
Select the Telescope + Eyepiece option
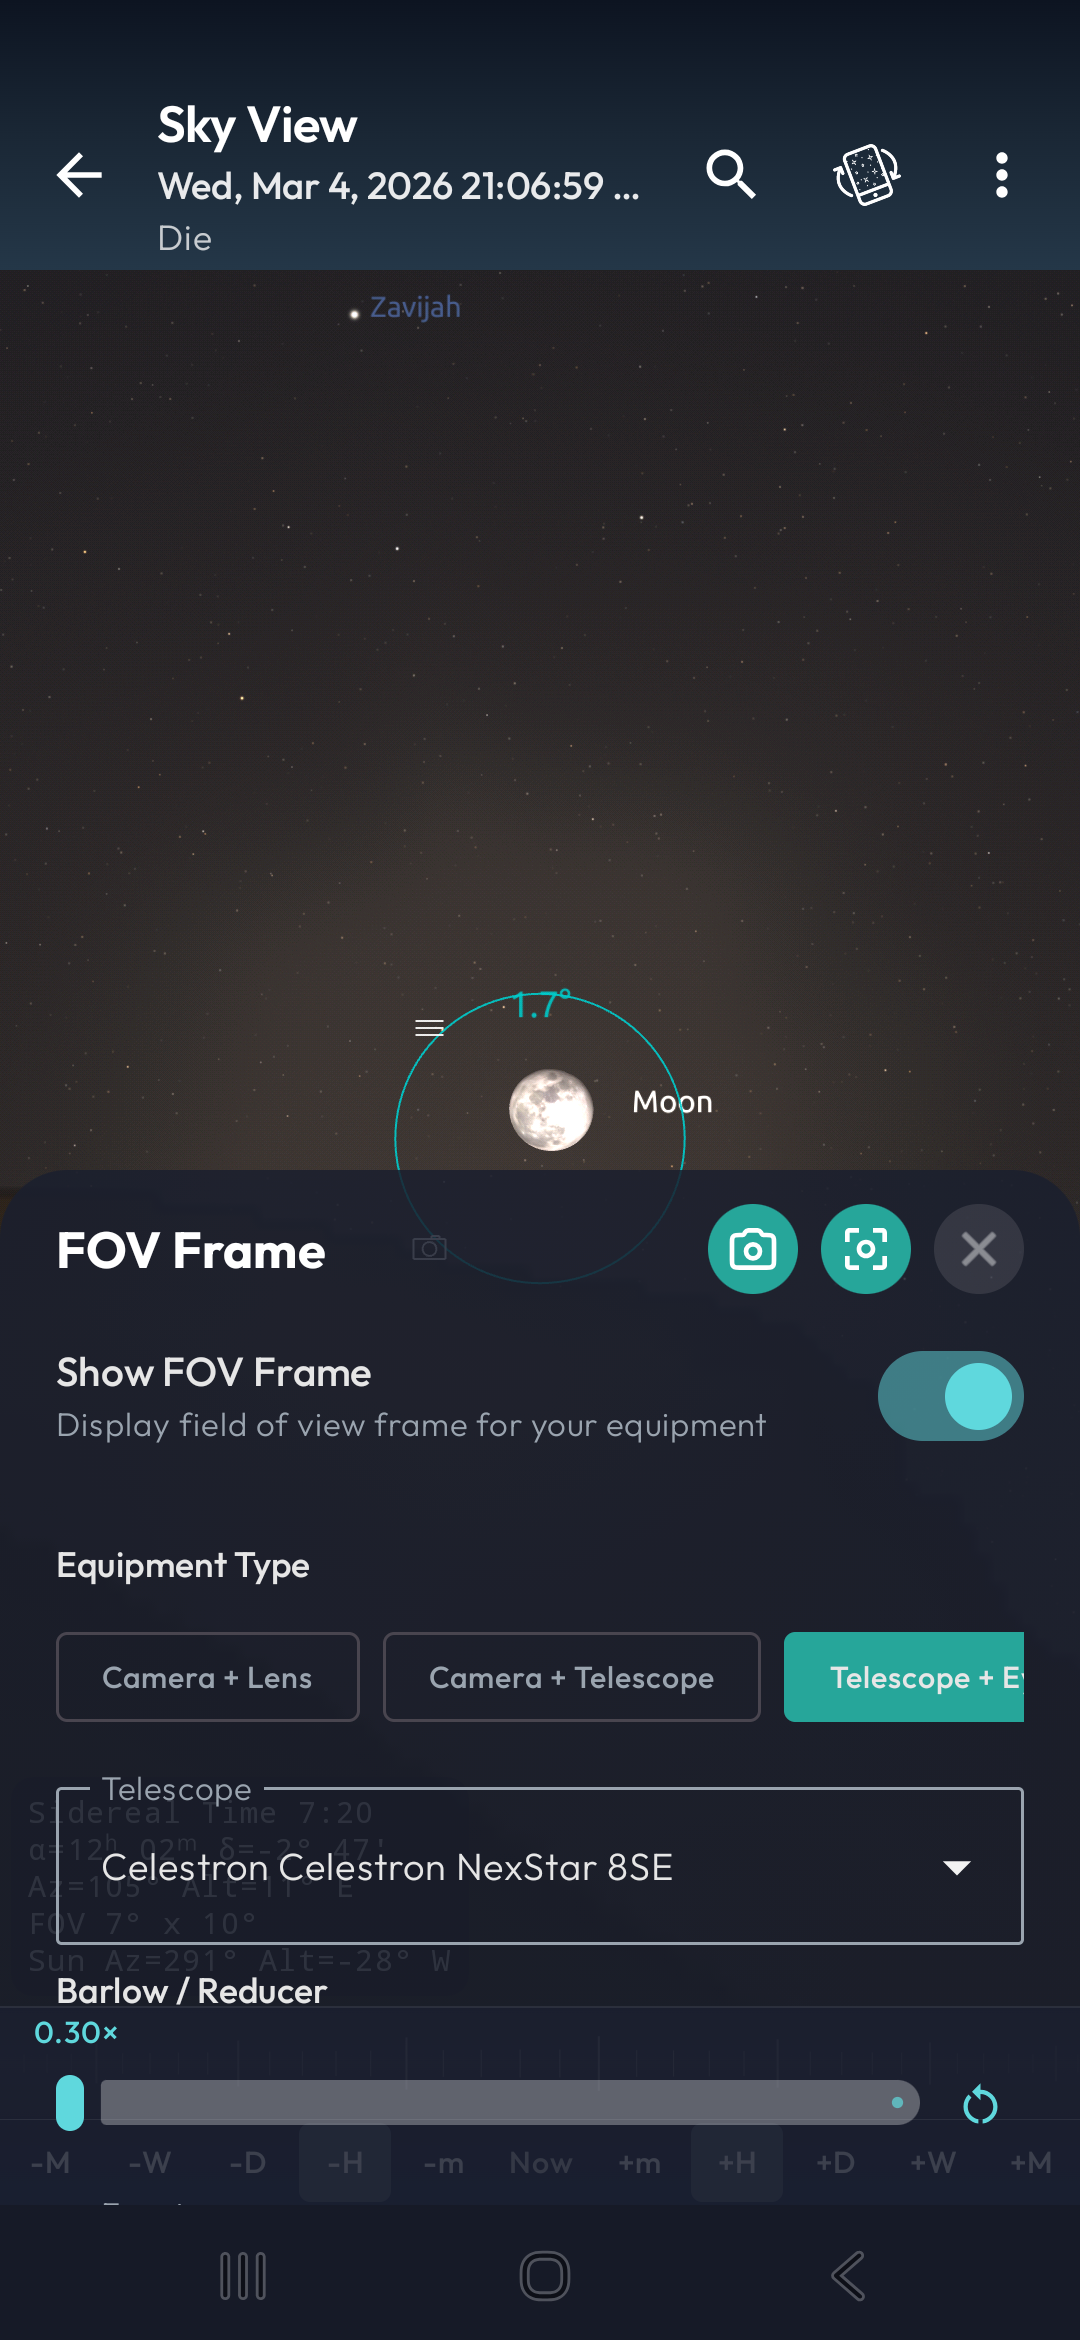(x=905, y=1677)
